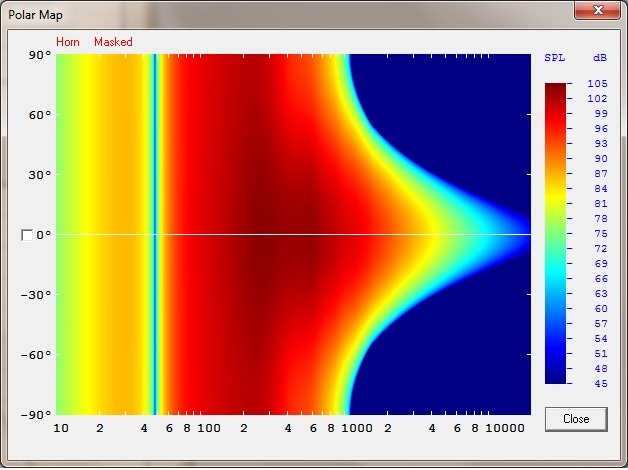Click the 30° label on vertical axis
This screenshot has height=470, width=628.
point(40,175)
